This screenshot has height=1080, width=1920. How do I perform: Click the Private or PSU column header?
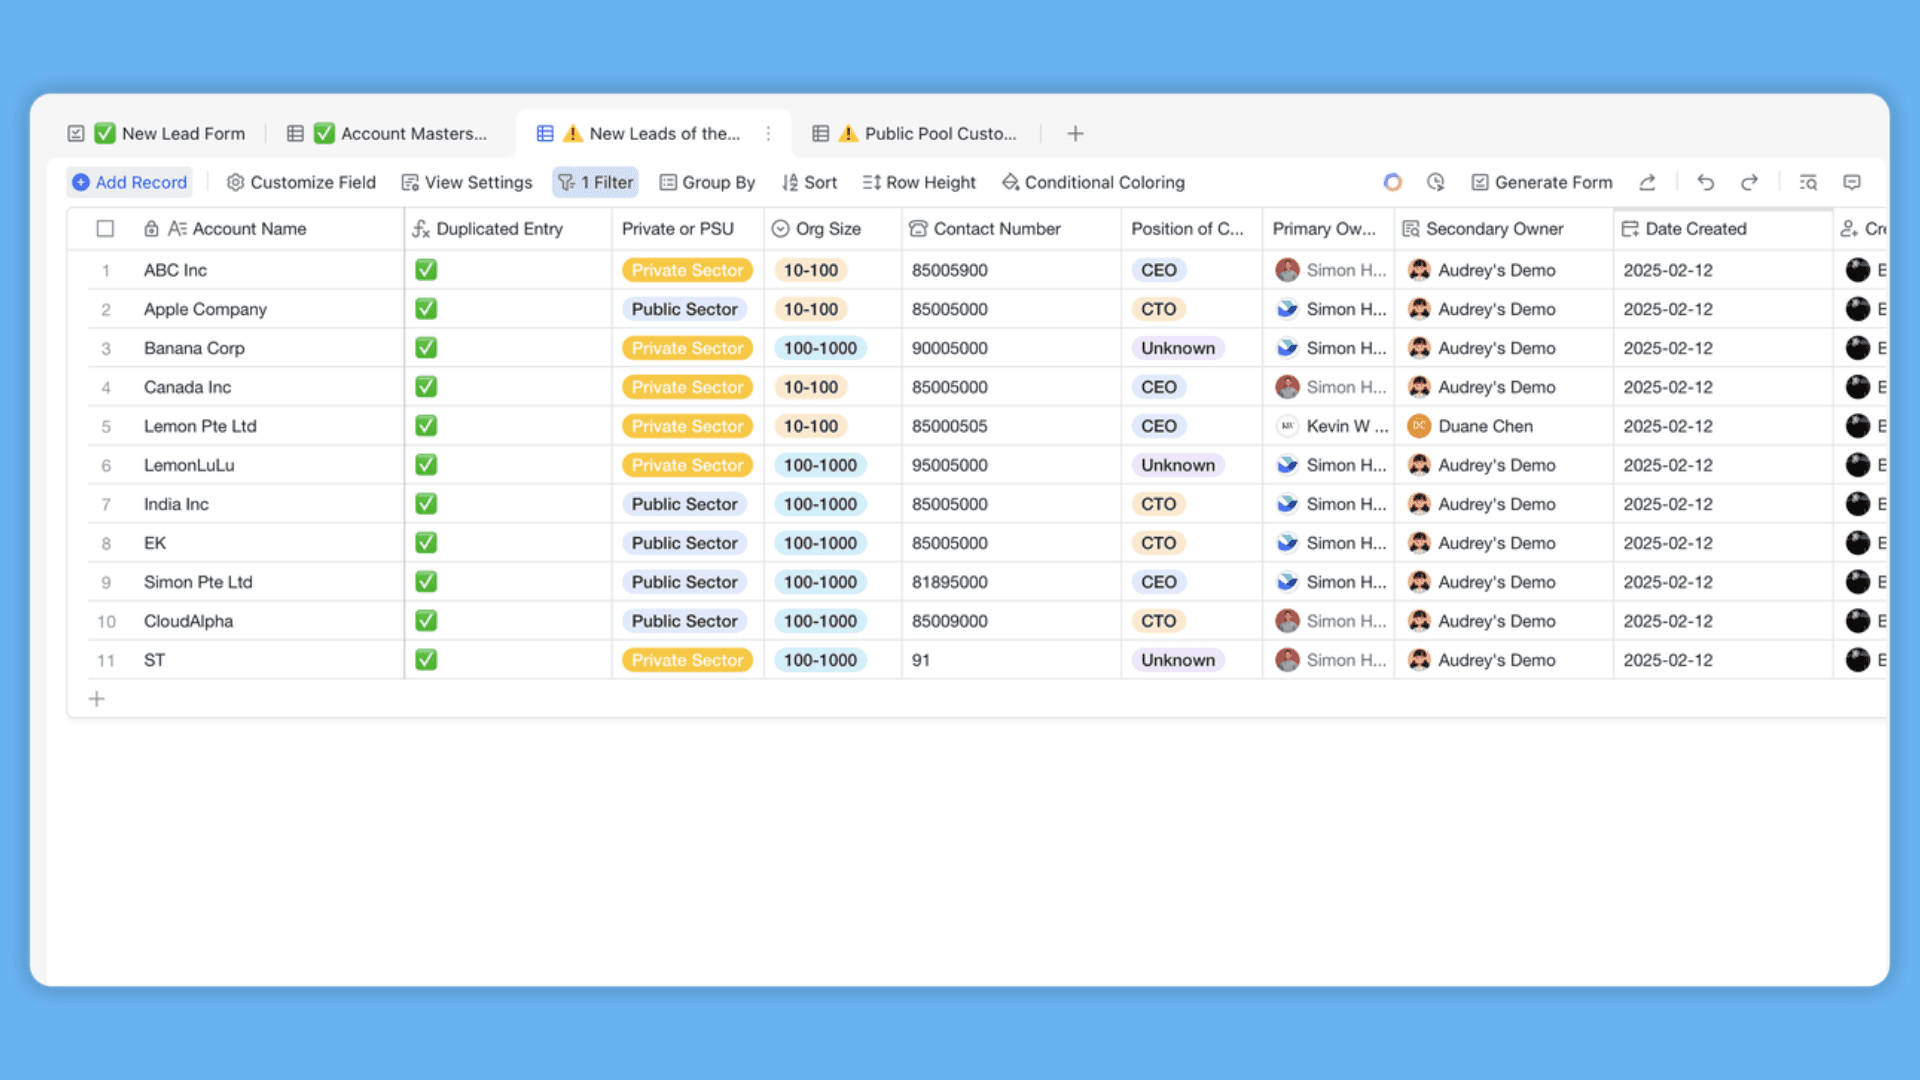[x=688, y=229]
